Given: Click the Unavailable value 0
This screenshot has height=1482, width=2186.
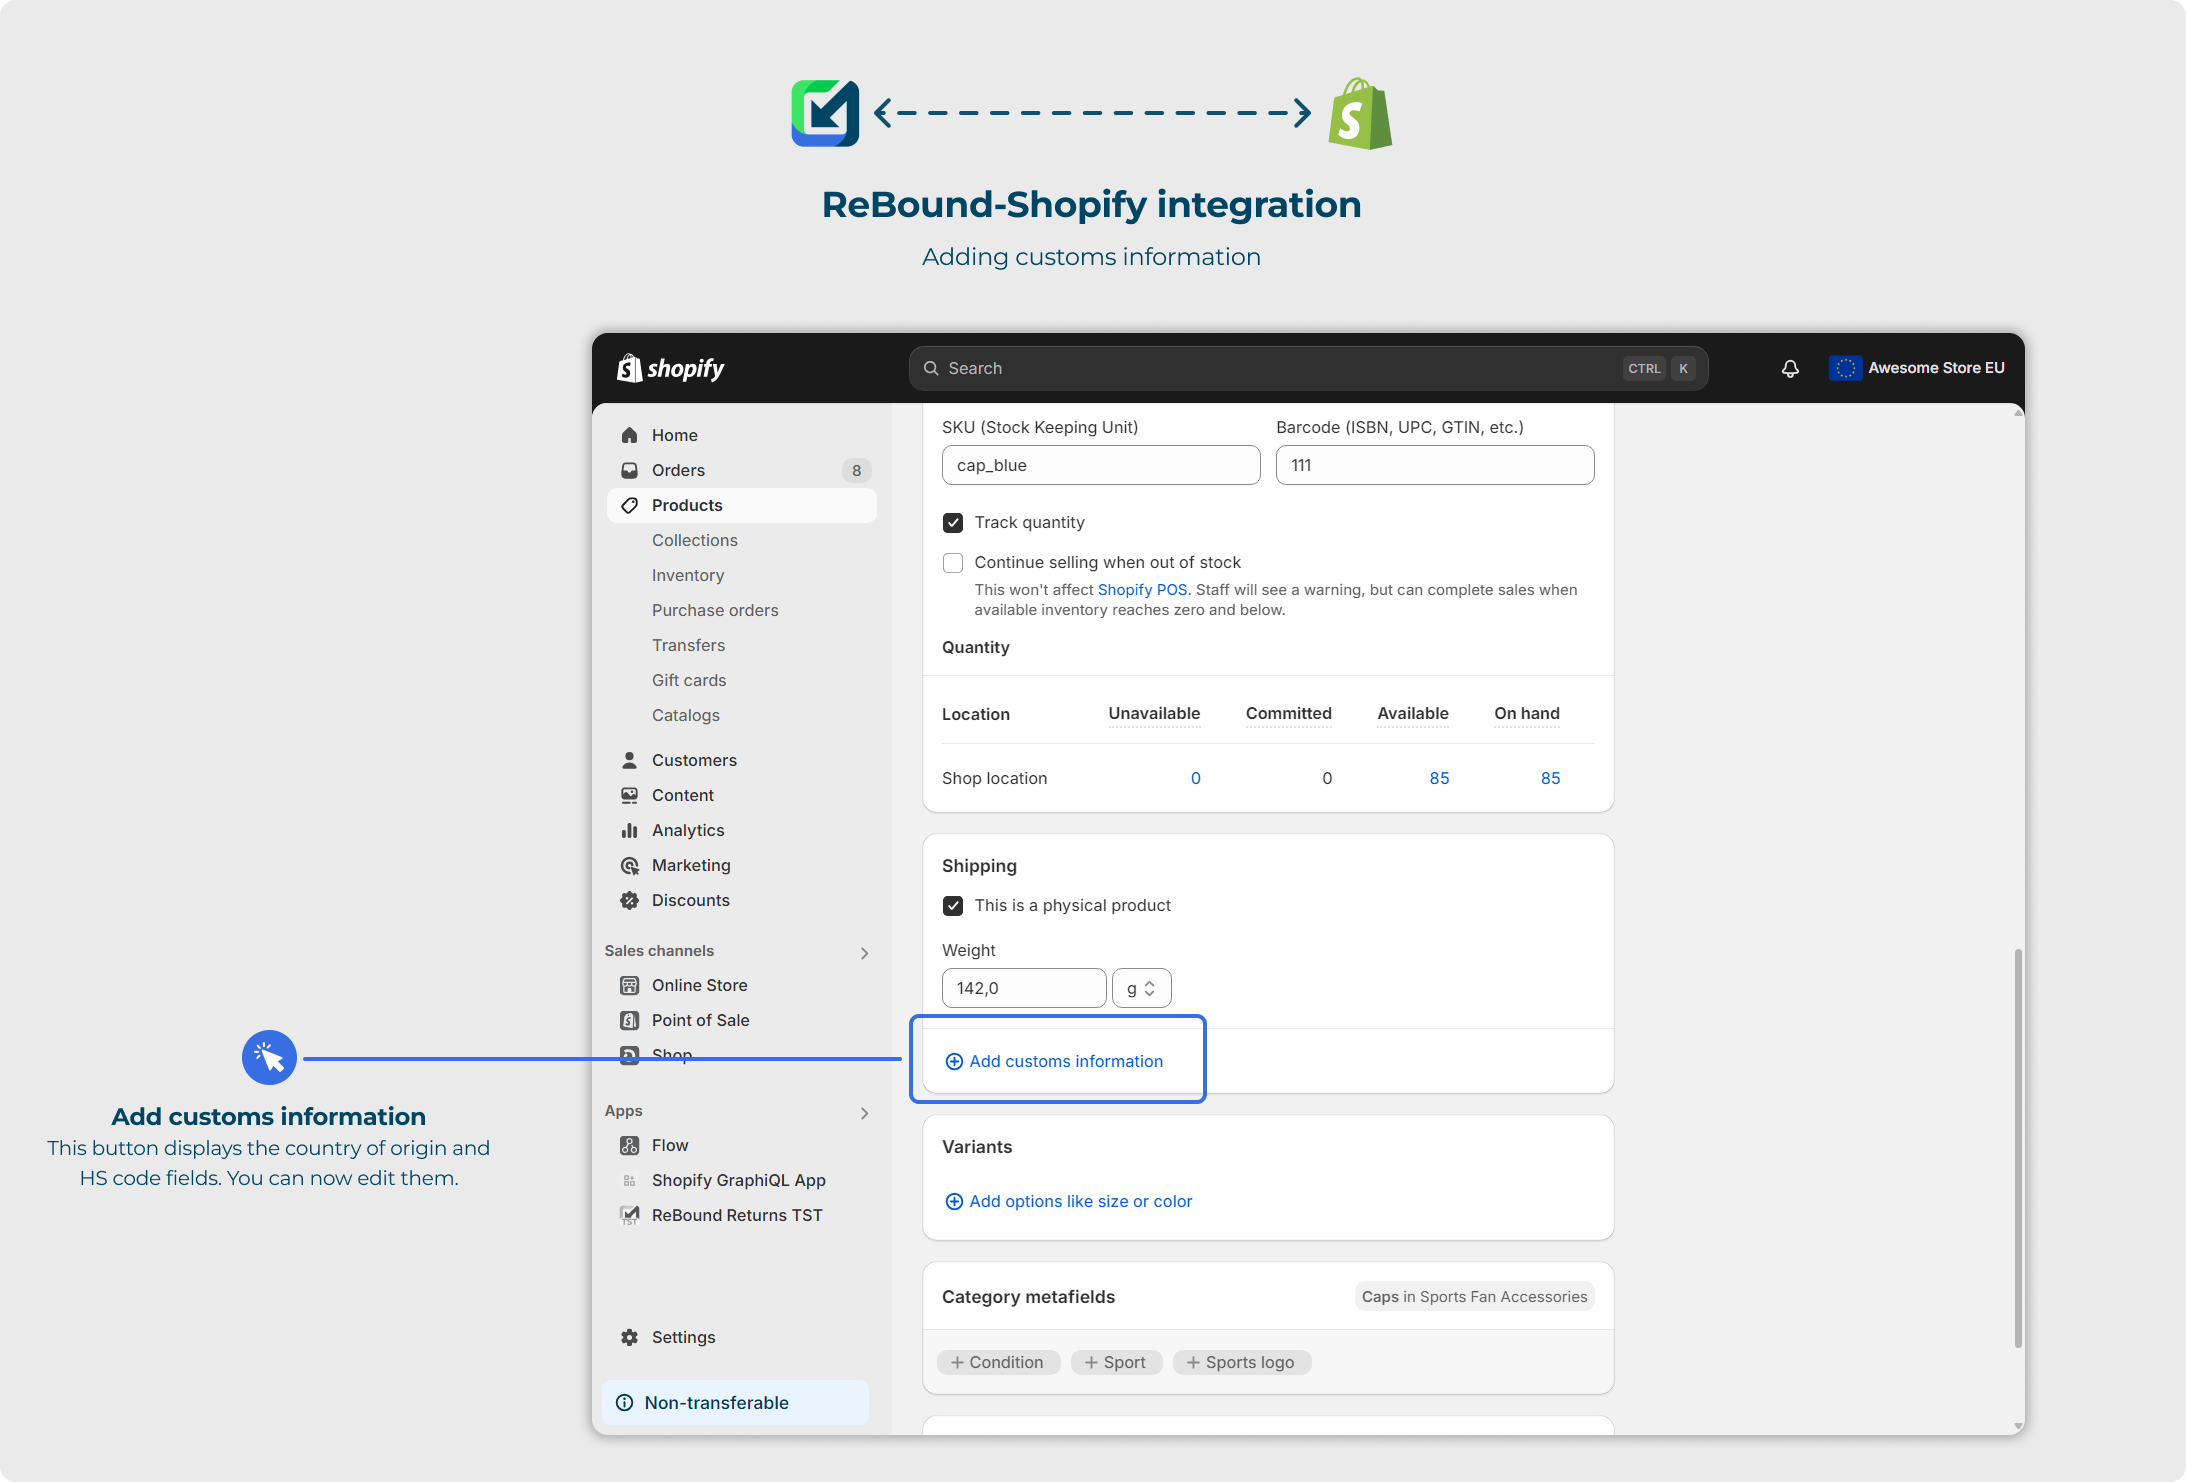Looking at the screenshot, I should pyautogui.click(x=1195, y=778).
